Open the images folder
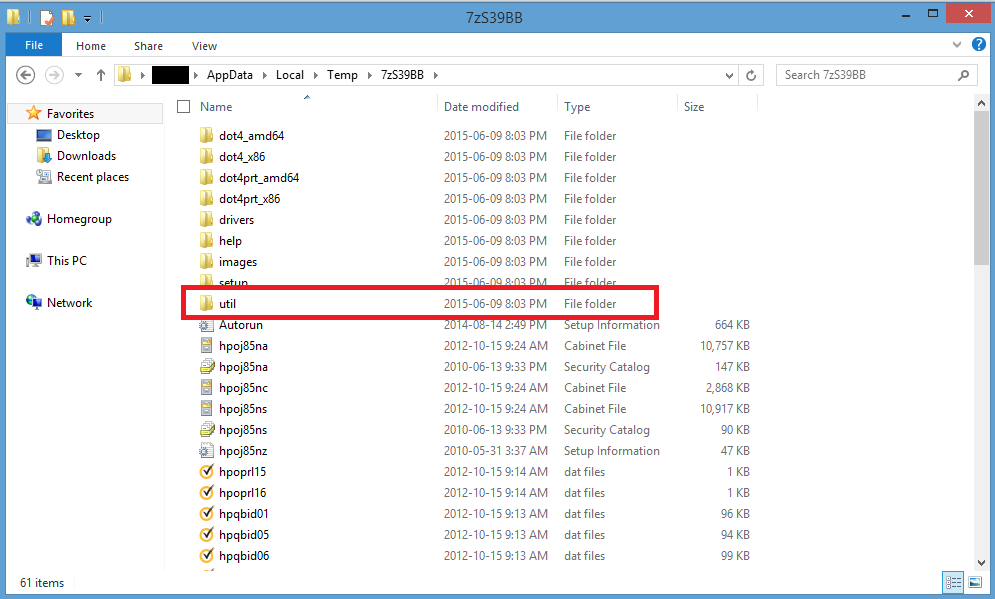This screenshot has height=599, width=995. [x=232, y=261]
